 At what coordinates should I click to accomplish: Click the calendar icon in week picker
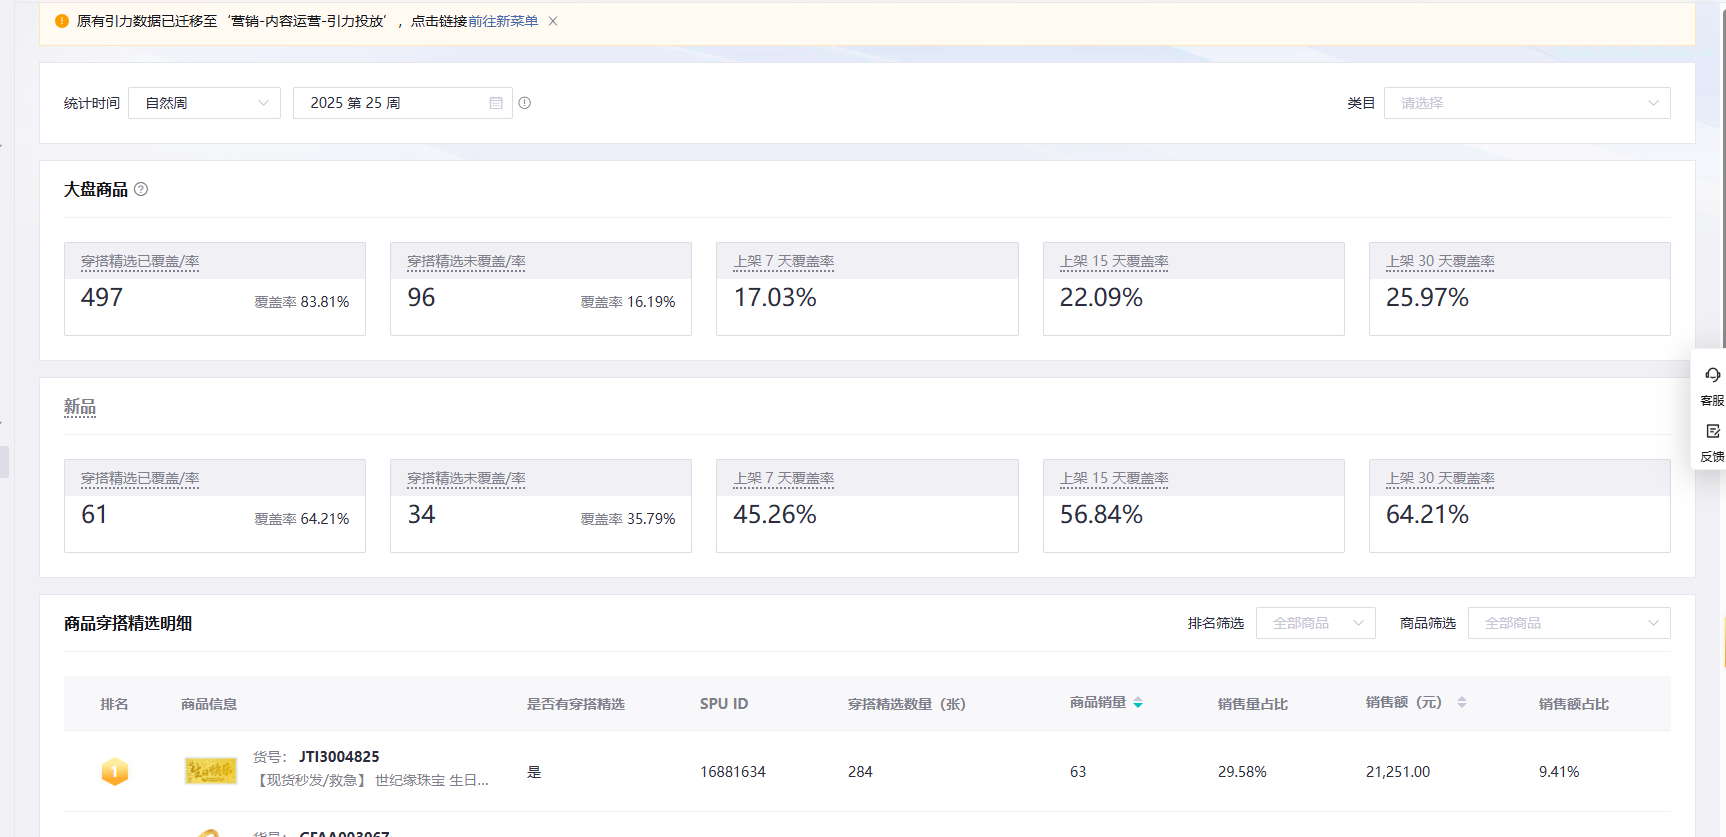[x=496, y=103]
